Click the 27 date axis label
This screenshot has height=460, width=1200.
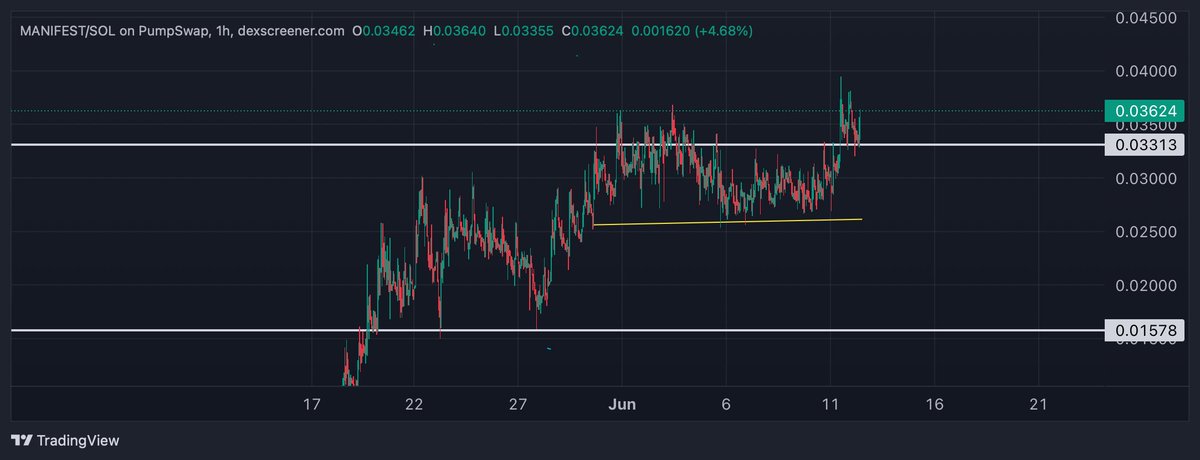point(518,404)
